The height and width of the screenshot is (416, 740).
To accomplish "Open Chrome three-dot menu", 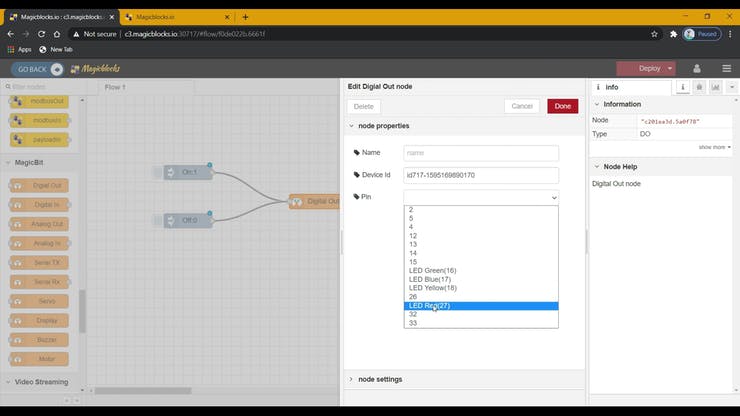I will click(x=730, y=34).
